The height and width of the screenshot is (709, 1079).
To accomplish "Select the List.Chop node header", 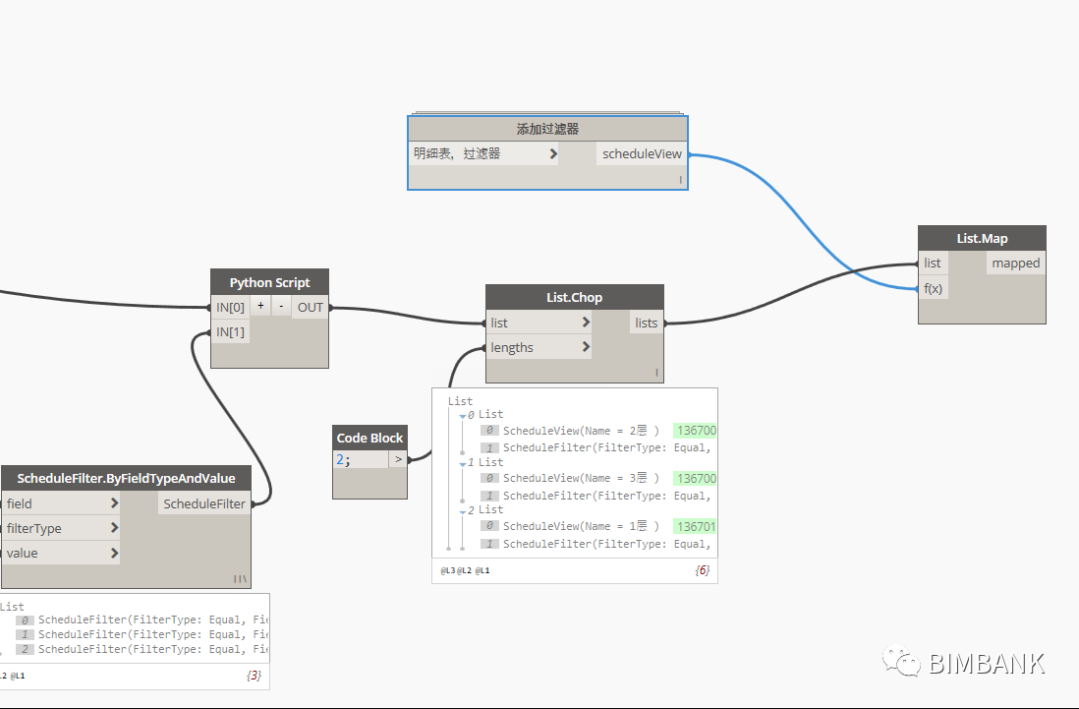I will click(575, 297).
